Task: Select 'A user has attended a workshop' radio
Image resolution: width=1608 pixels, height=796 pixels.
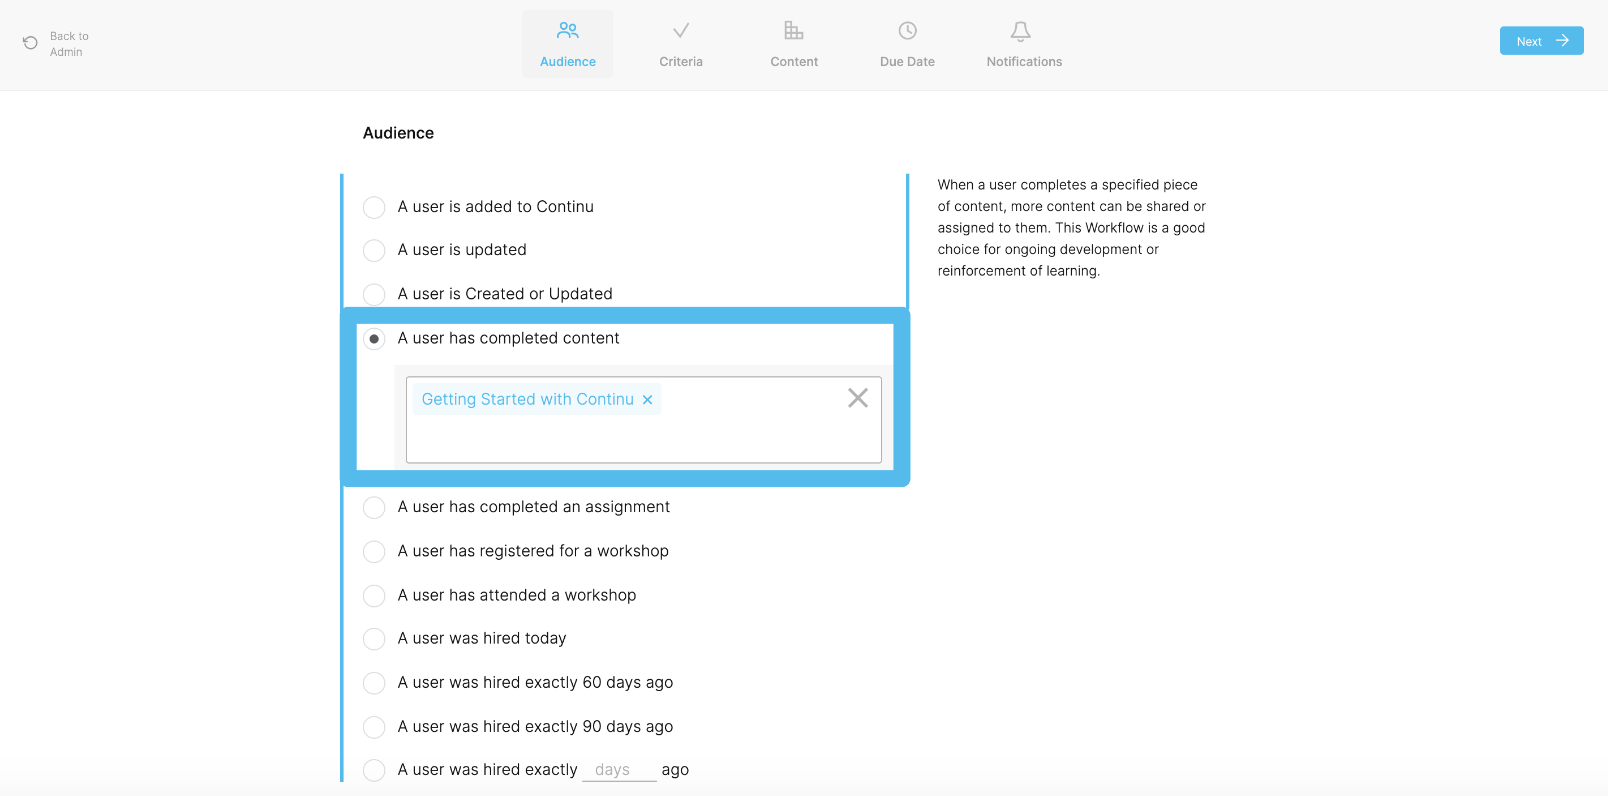Action: point(374,596)
